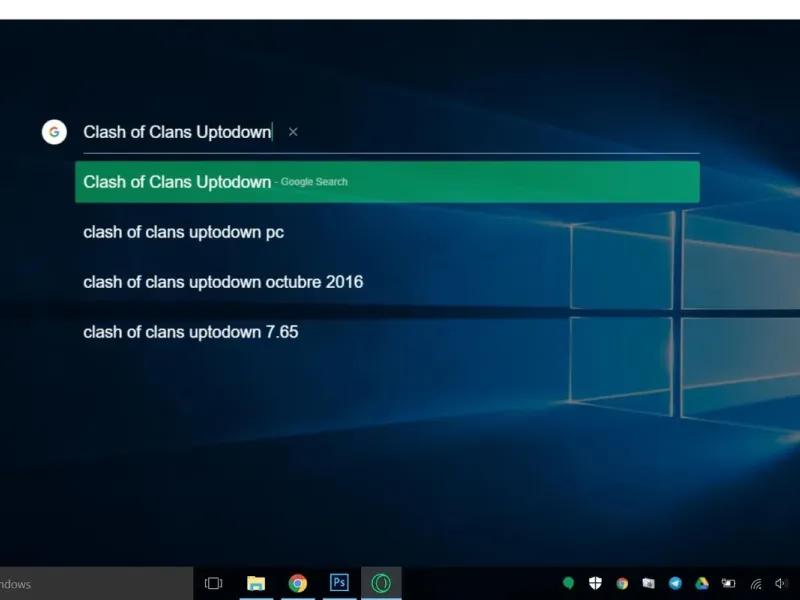This screenshot has width=800, height=600.
Task: Choose suggestion 'clash of clans uptodown pc'
Action: pos(184,232)
